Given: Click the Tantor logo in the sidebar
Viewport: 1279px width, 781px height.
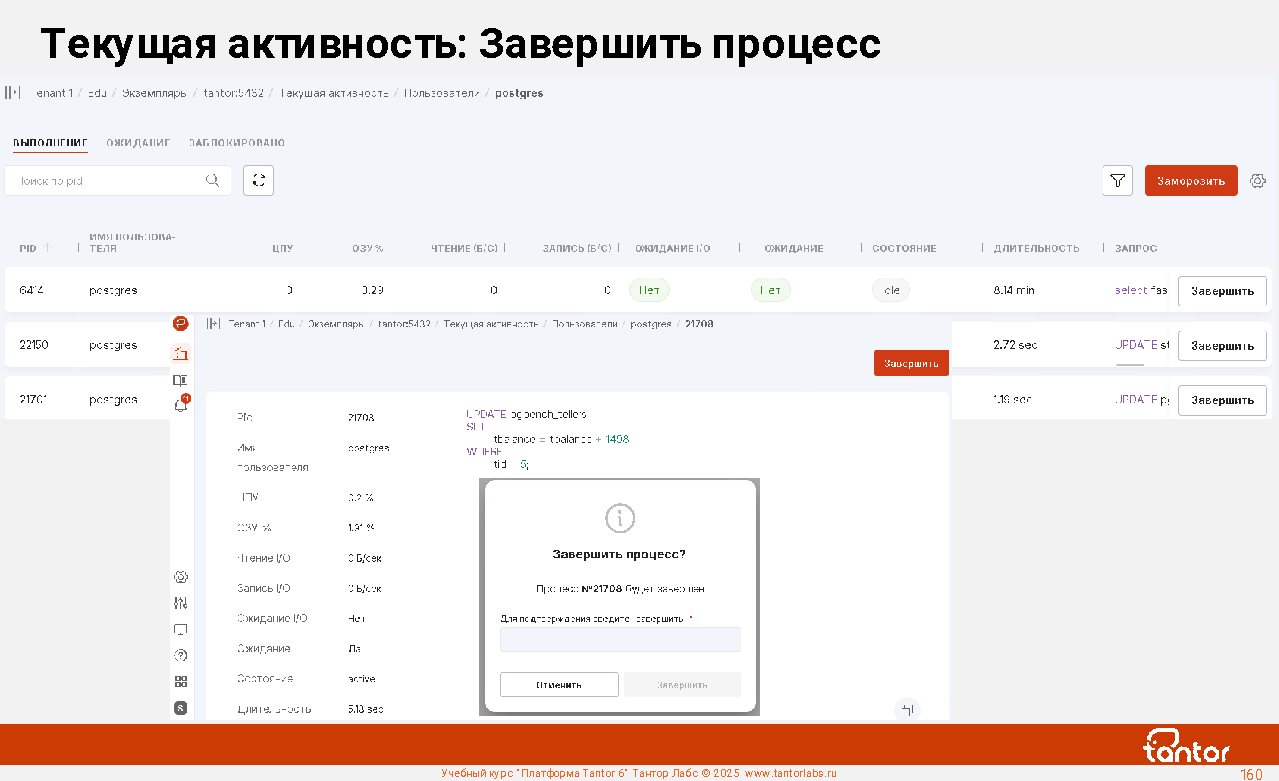Looking at the screenshot, I should coord(181,323).
